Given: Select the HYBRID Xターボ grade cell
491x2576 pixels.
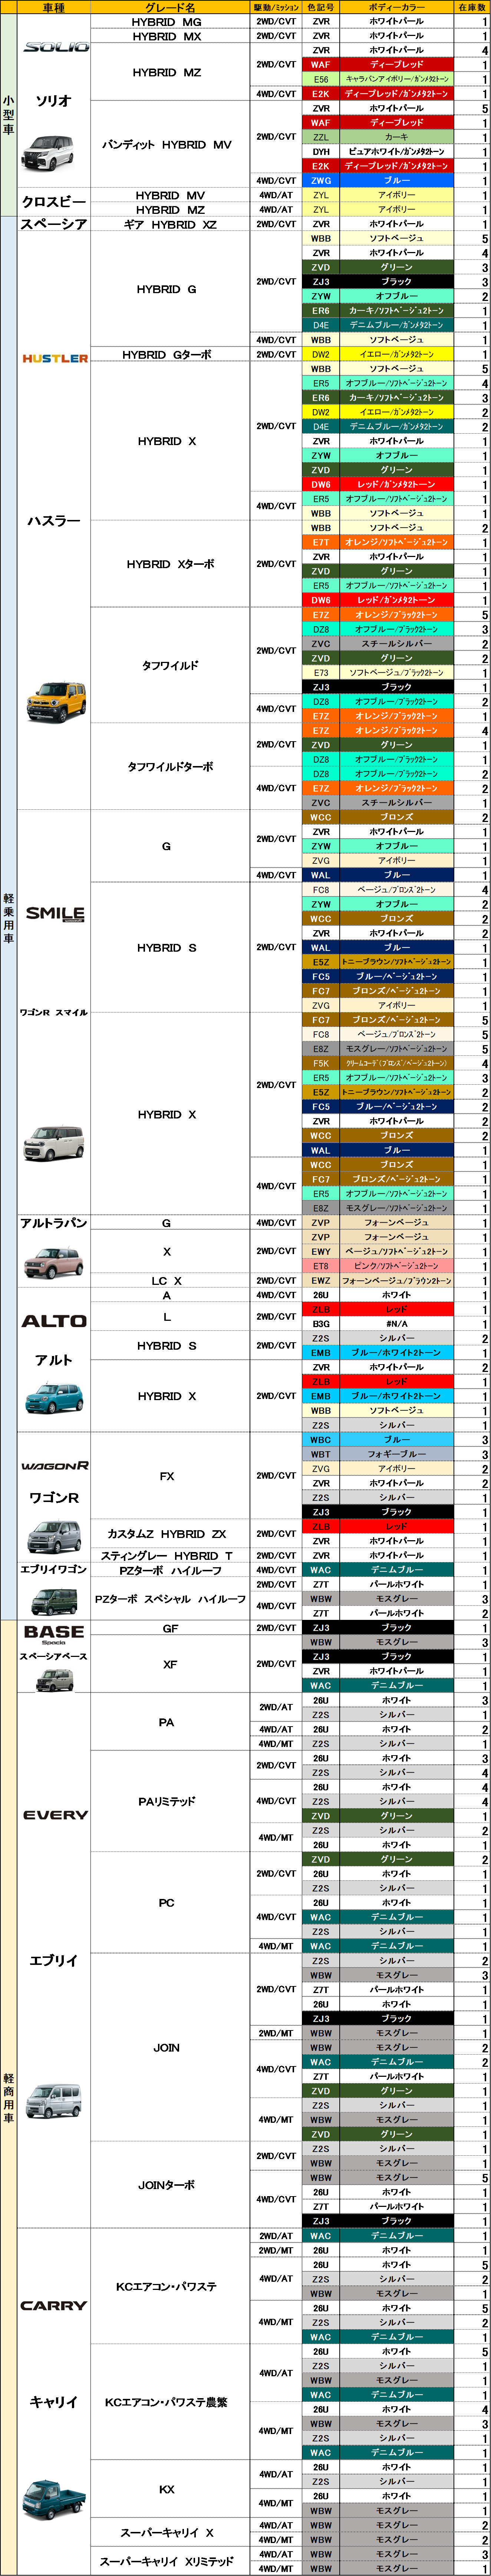Looking at the screenshot, I should click(170, 564).
